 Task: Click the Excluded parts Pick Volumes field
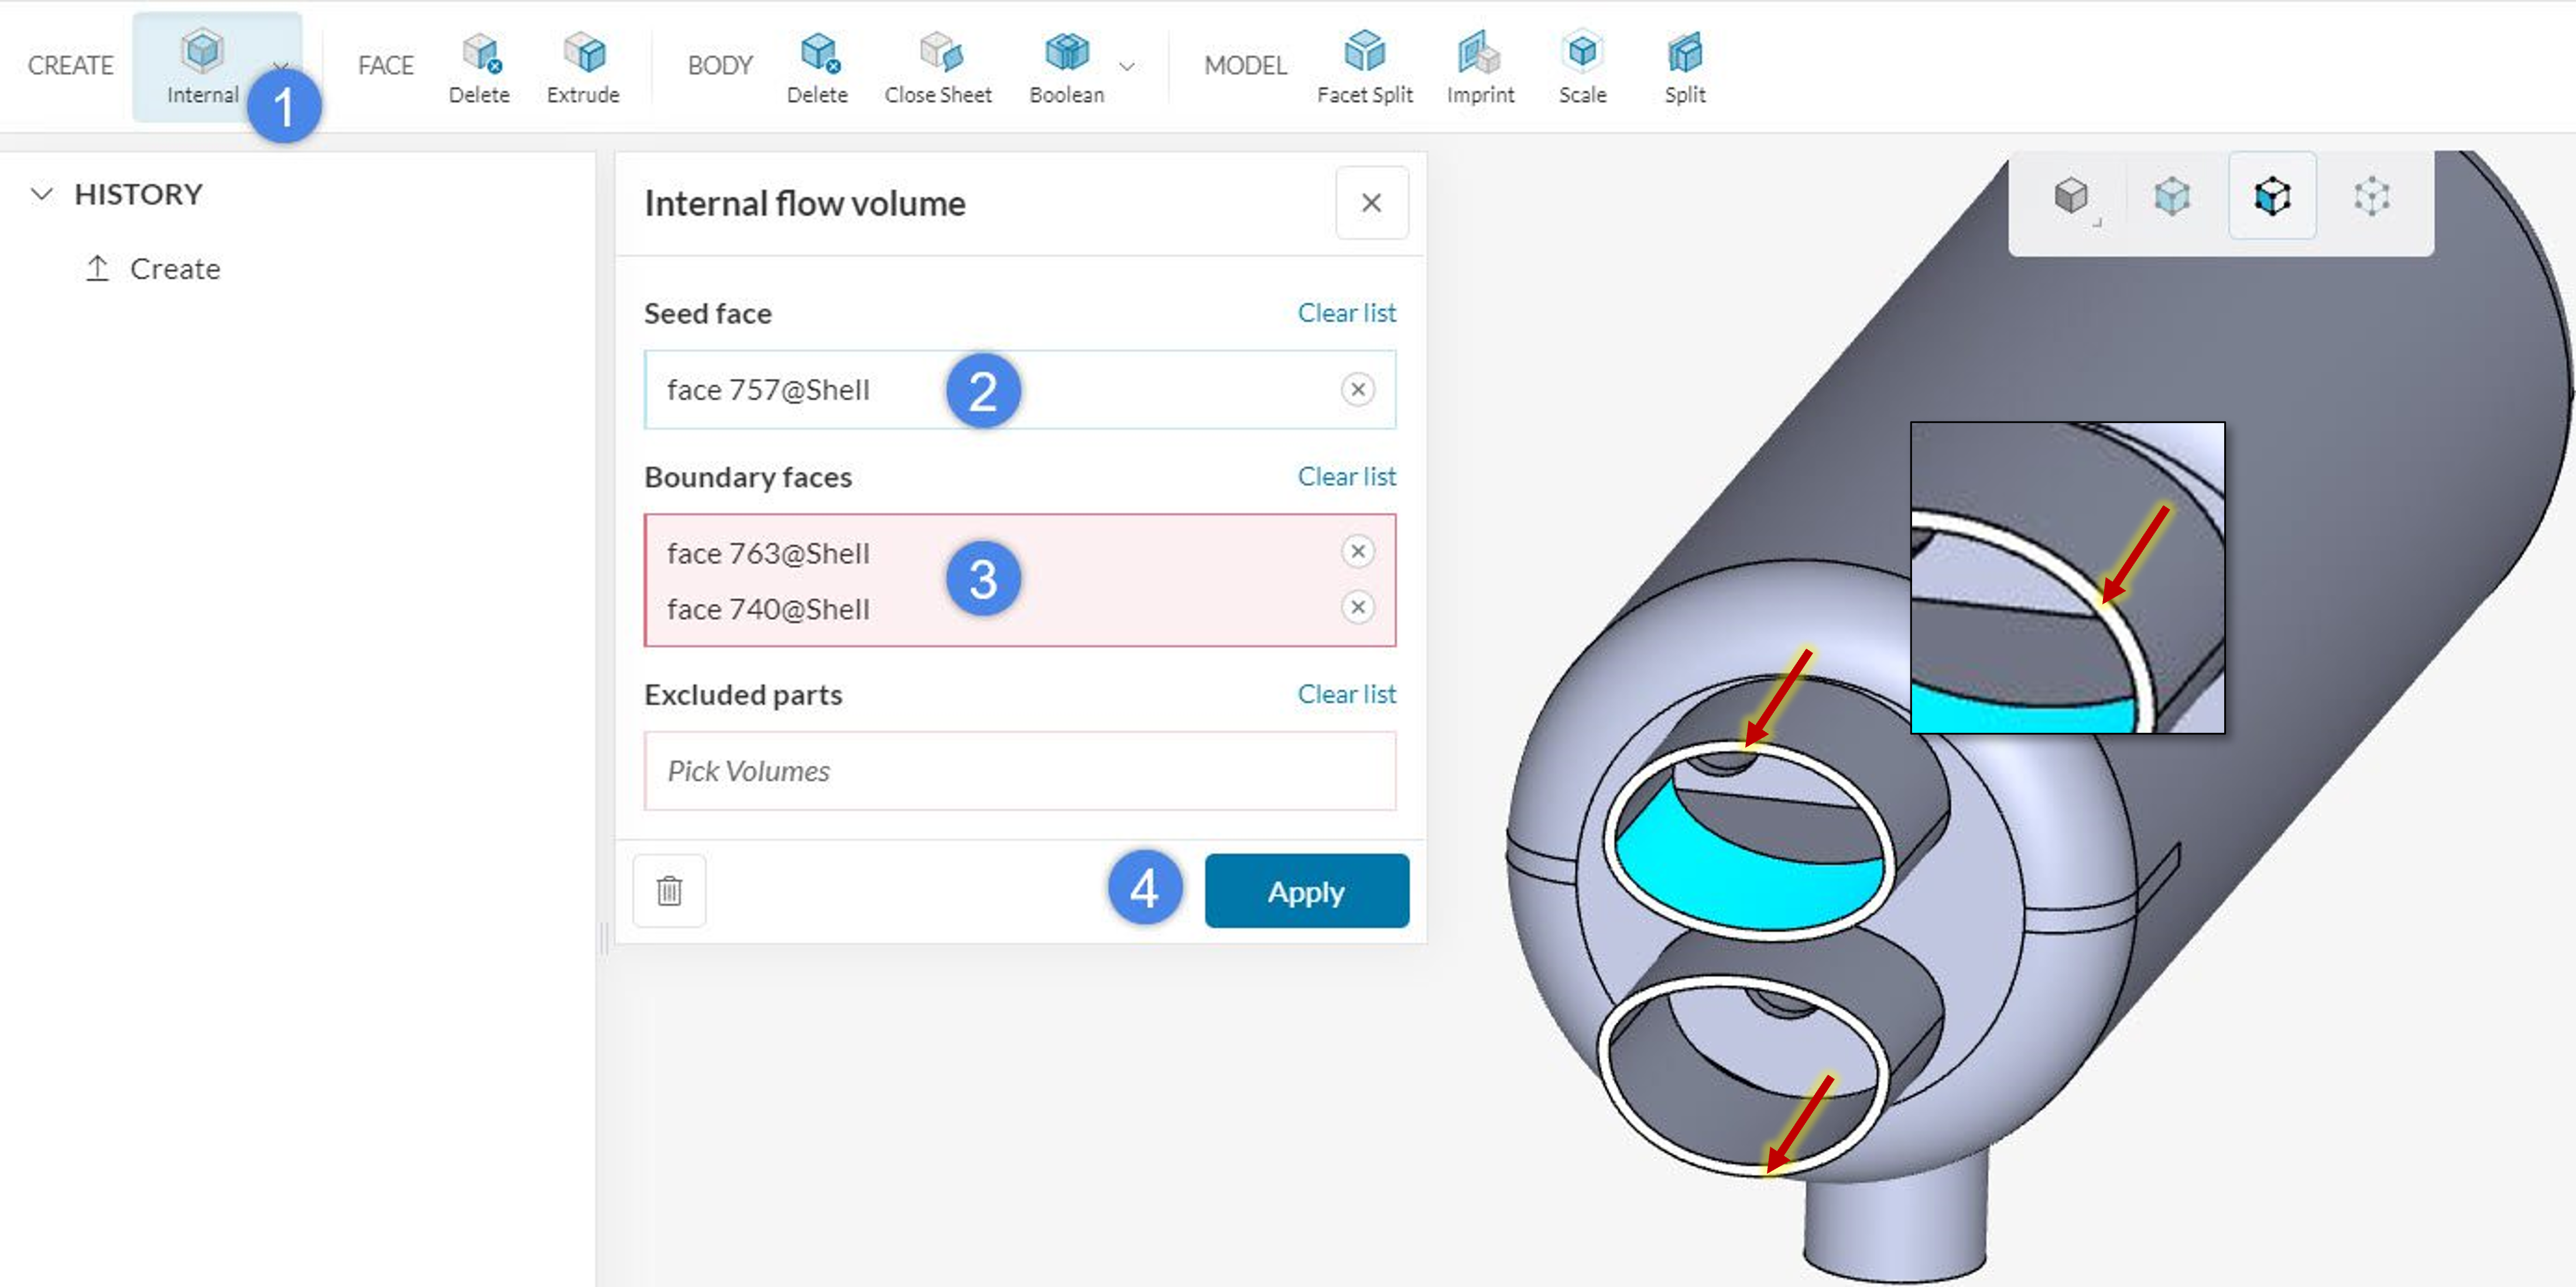click(x=1019, y=770)
